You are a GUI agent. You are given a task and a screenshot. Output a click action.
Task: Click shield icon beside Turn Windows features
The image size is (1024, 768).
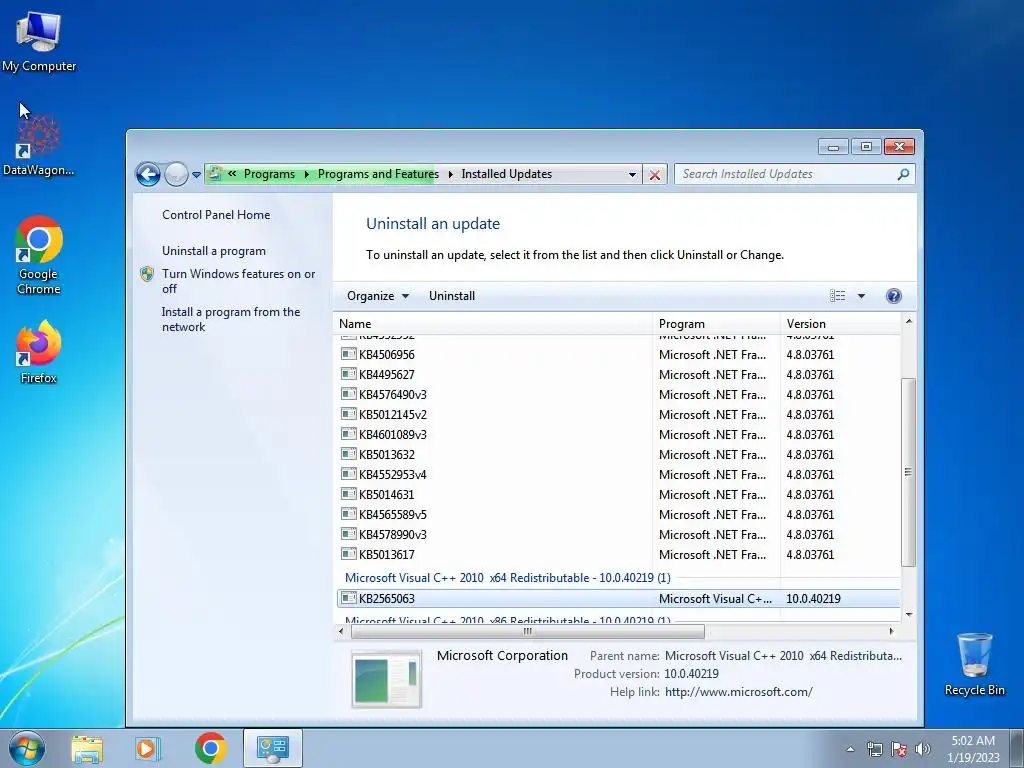coord(147,274)
